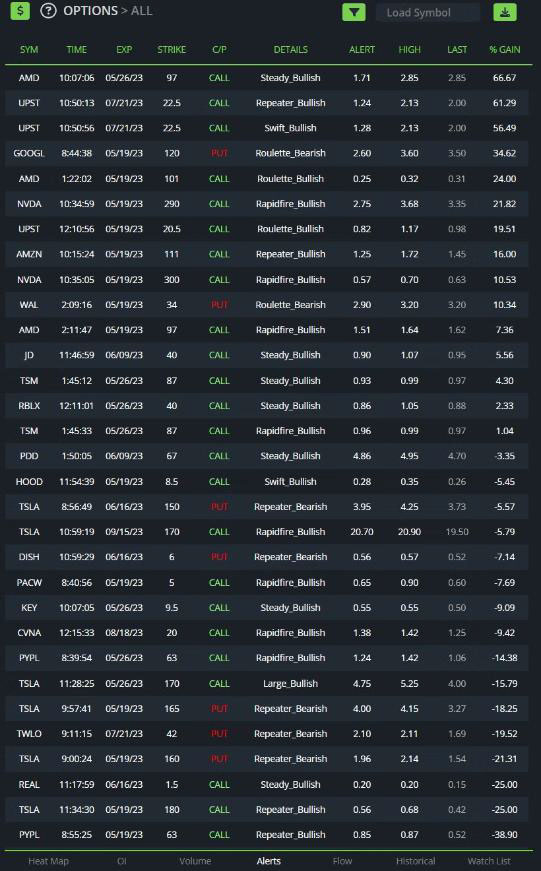Screen dimensions: 541x871
Task: Click PYPL symbol at 8:39:54
Action: point(29,658)
